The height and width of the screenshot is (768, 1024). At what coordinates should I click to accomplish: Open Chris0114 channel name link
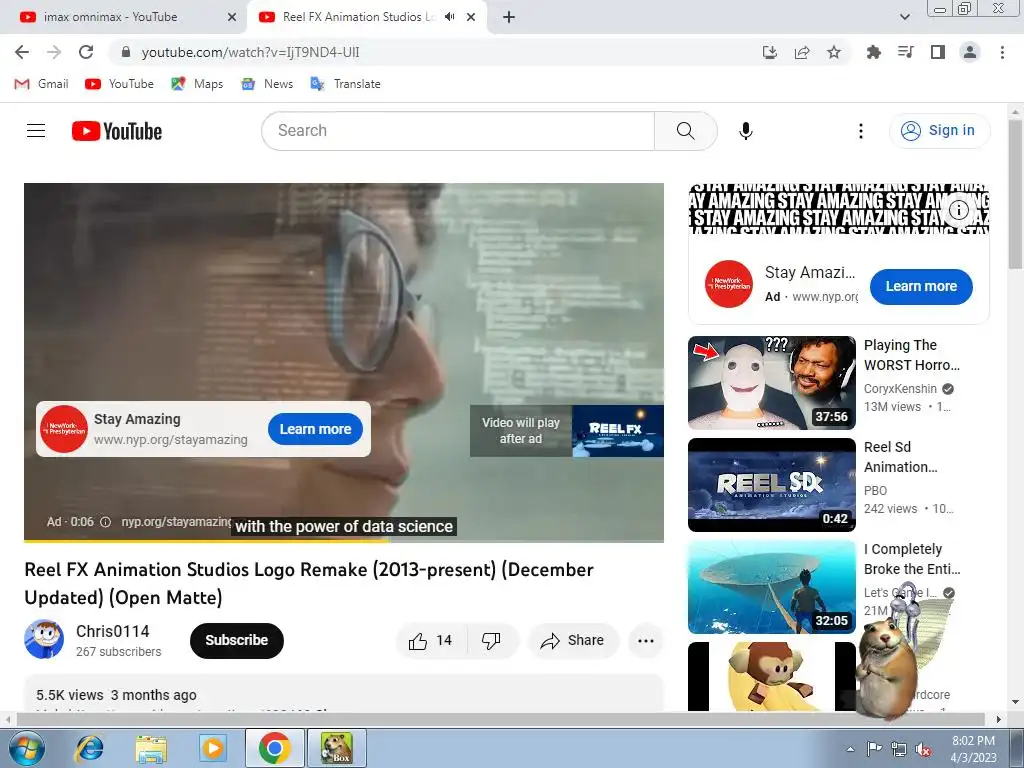[113, 632]
